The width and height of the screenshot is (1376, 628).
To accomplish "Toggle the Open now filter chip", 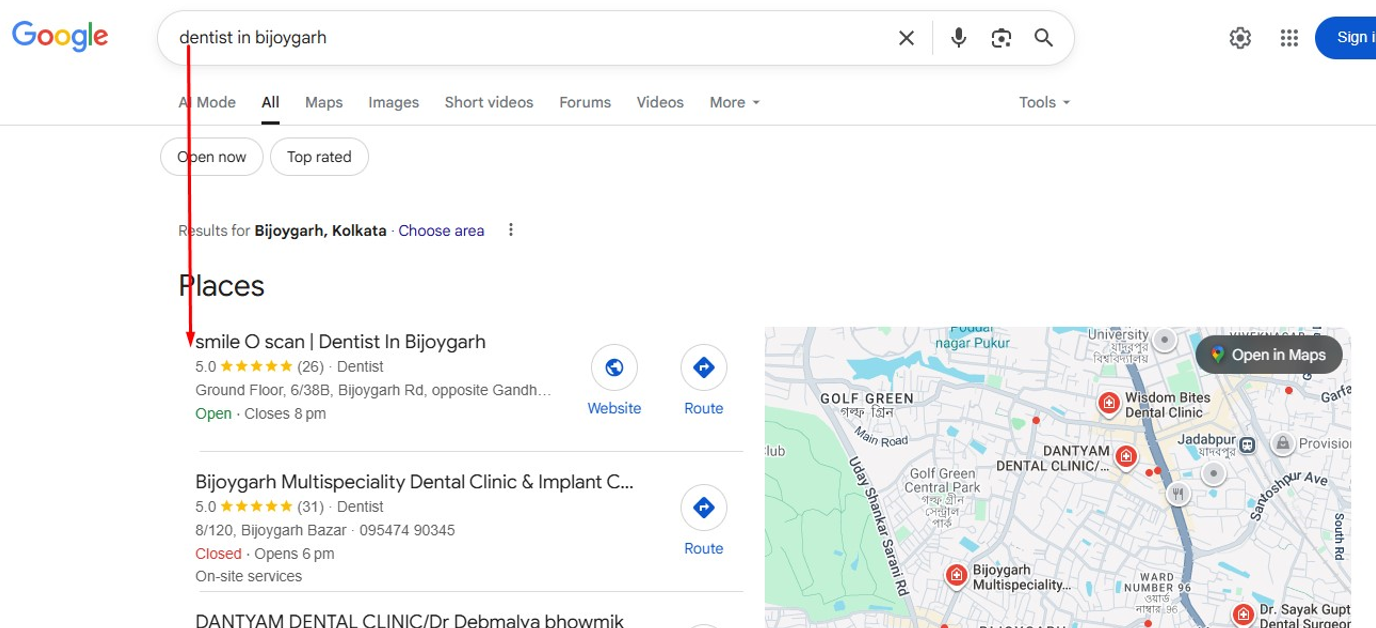I will pyautogui.click(x=211, y=157).
